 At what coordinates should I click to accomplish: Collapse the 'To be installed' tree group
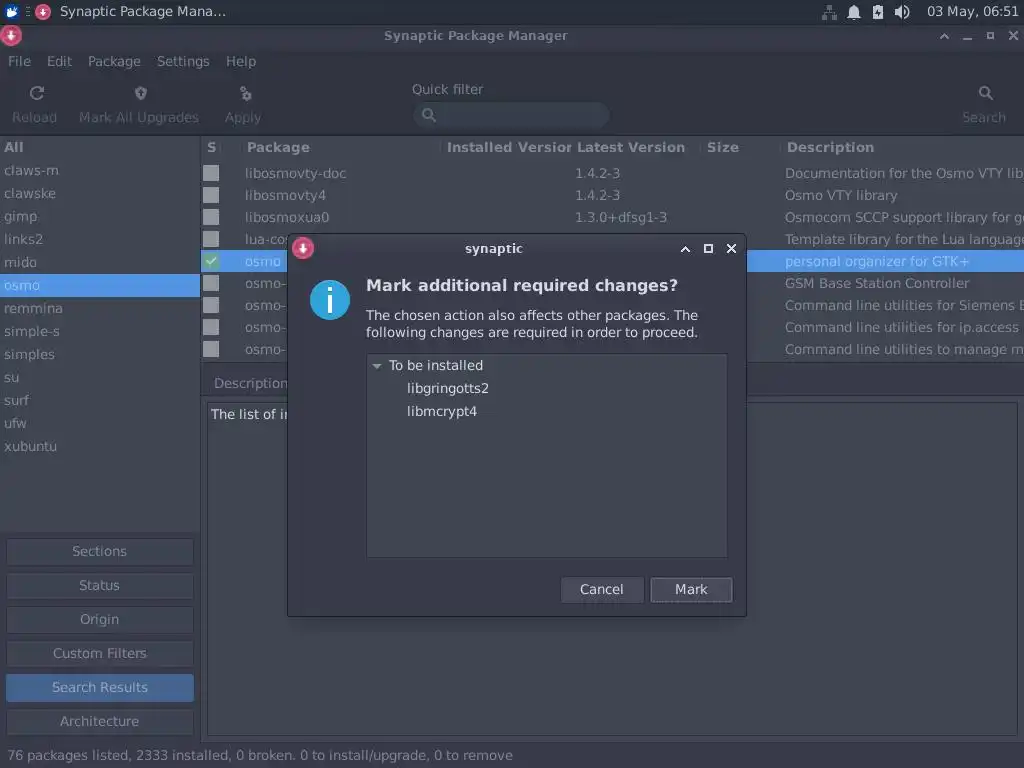[377, 366]
